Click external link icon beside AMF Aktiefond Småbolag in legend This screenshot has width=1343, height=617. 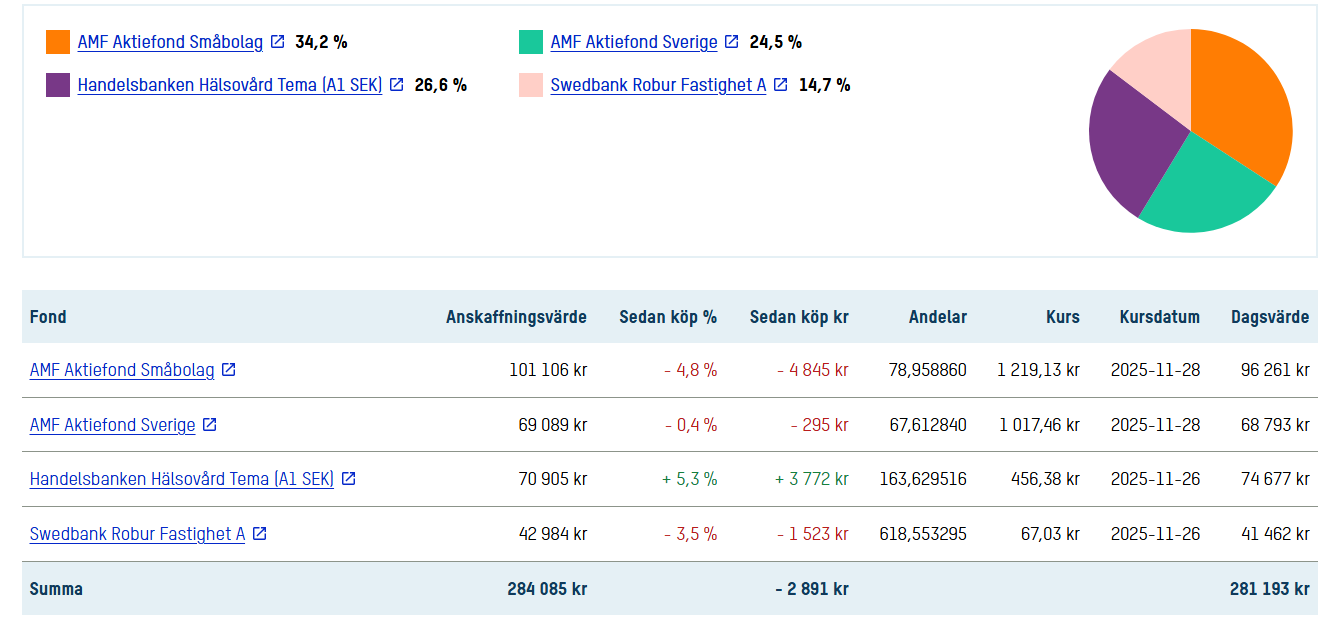(278, 42)
